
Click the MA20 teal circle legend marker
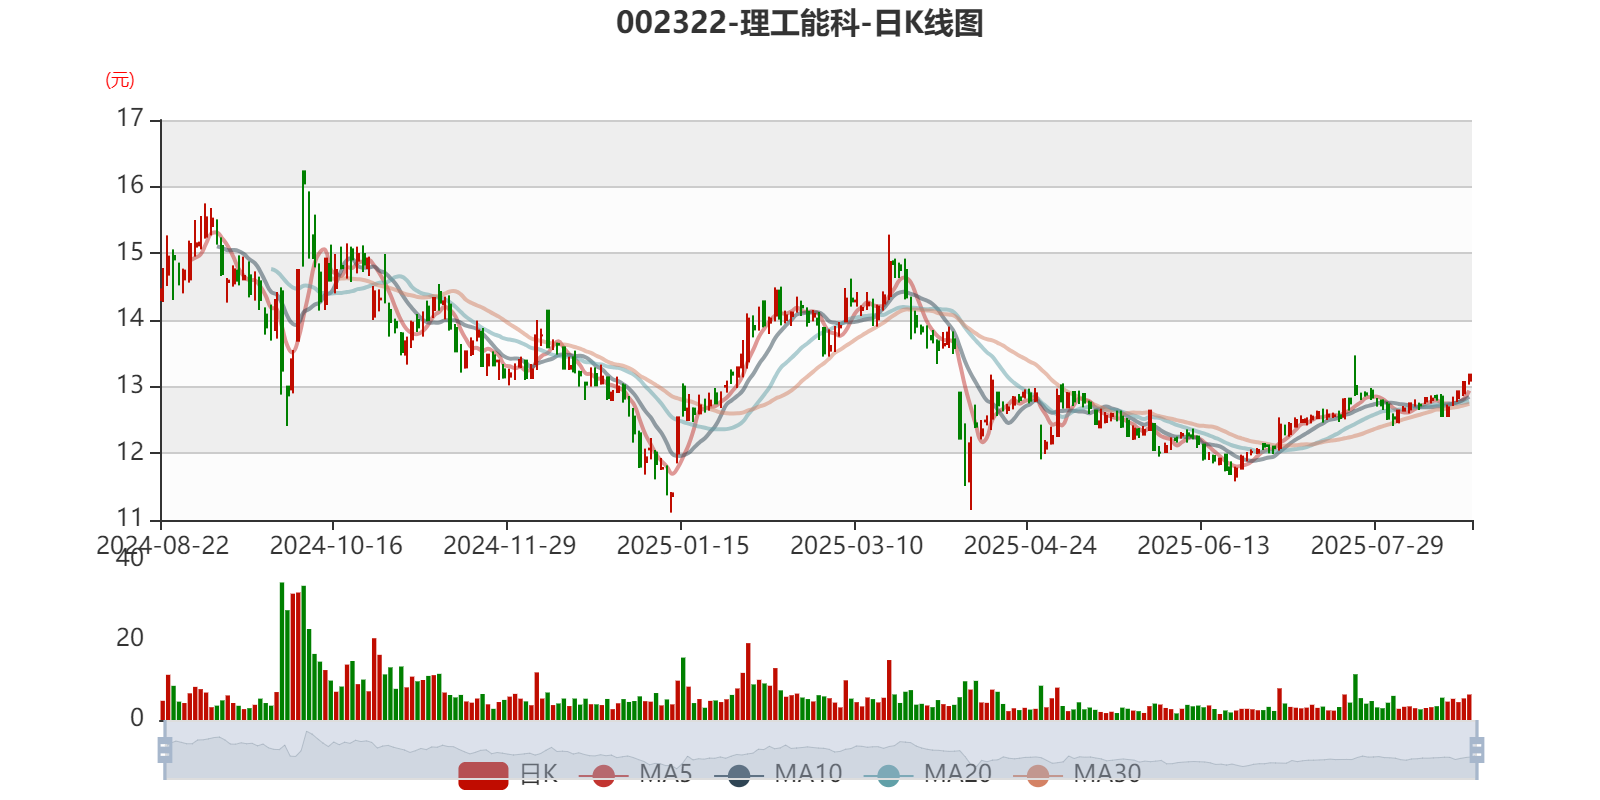click(888, 775)
